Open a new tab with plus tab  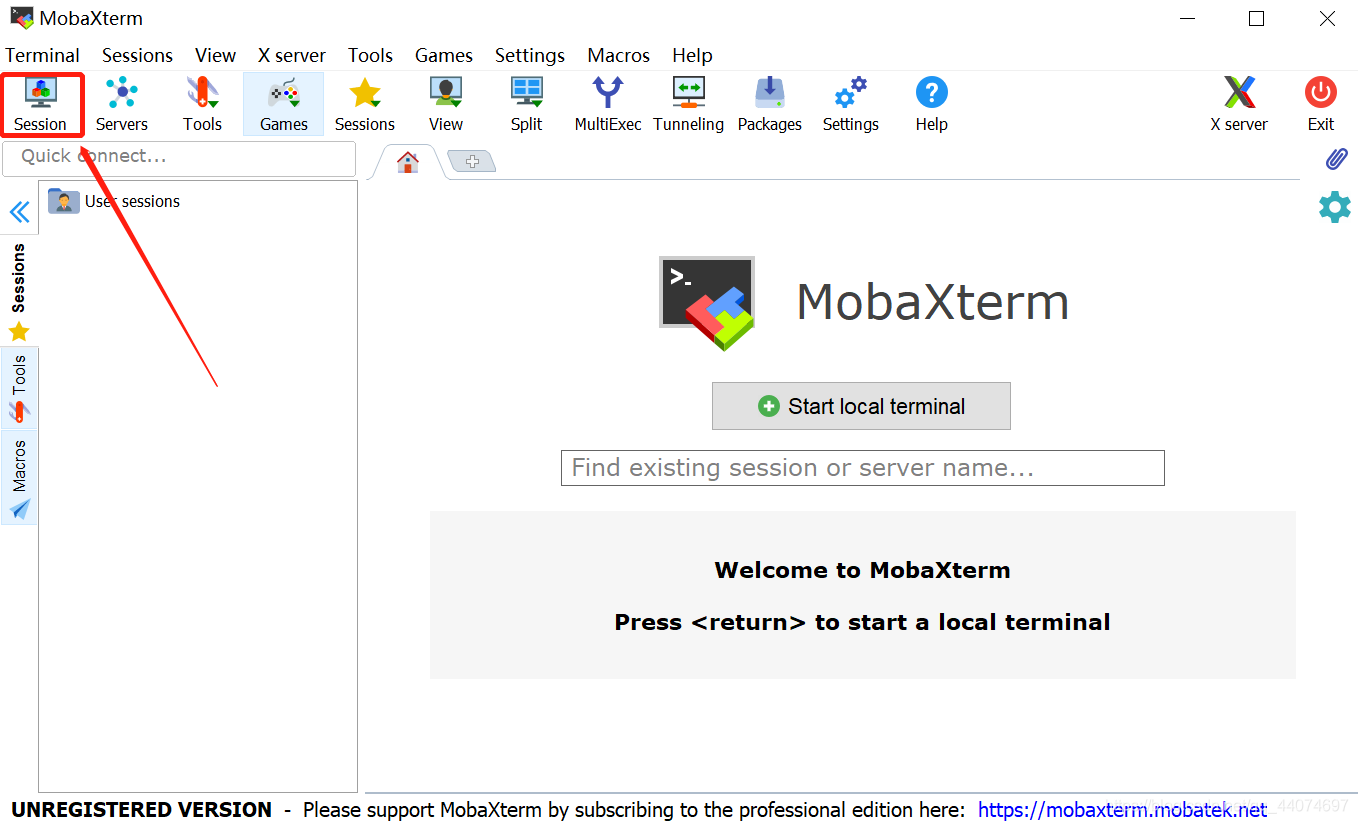point(472,161)
